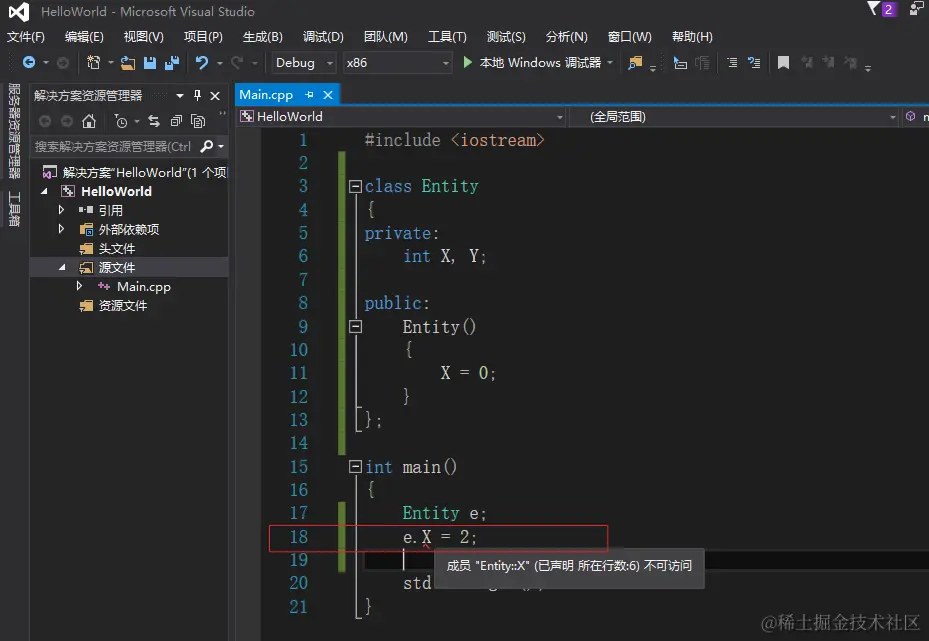Select Main.cpp in Solution Explorer tree
The width and height of the screenshot is (929, 641).
143,286
